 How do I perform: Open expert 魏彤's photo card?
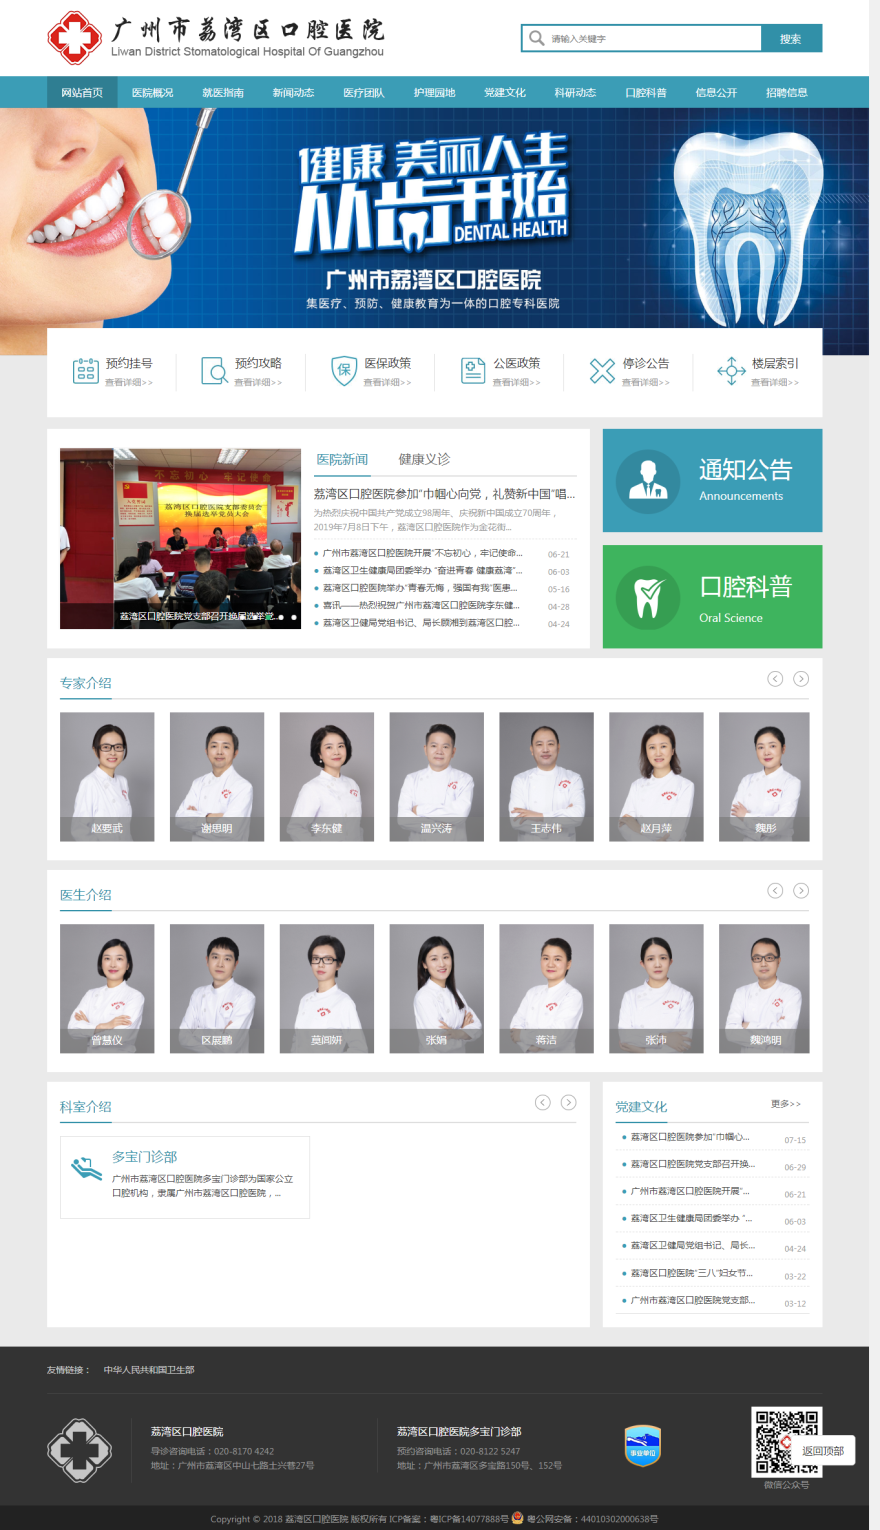point(764,776)
